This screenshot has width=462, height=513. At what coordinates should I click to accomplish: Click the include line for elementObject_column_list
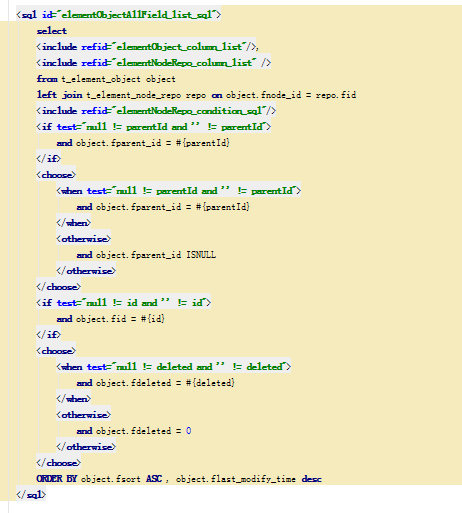pos(147,47)
